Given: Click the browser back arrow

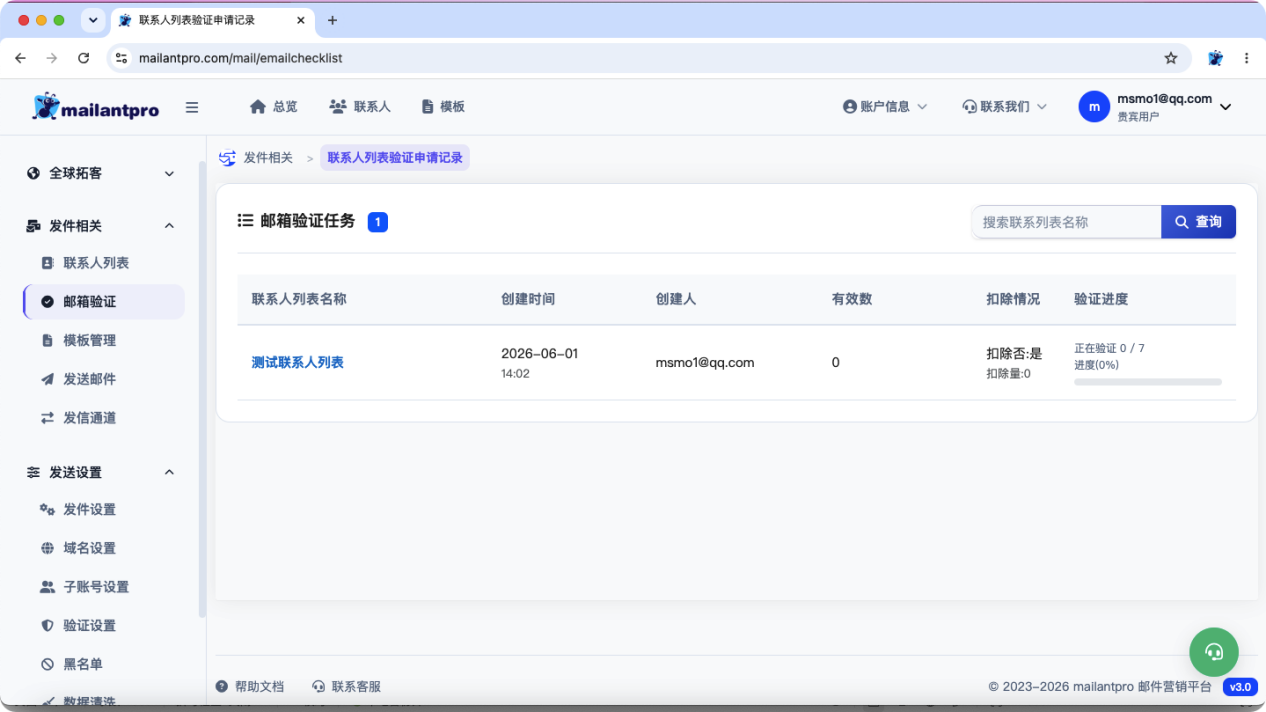Looking at the screenshot, I should coord(20,58).
